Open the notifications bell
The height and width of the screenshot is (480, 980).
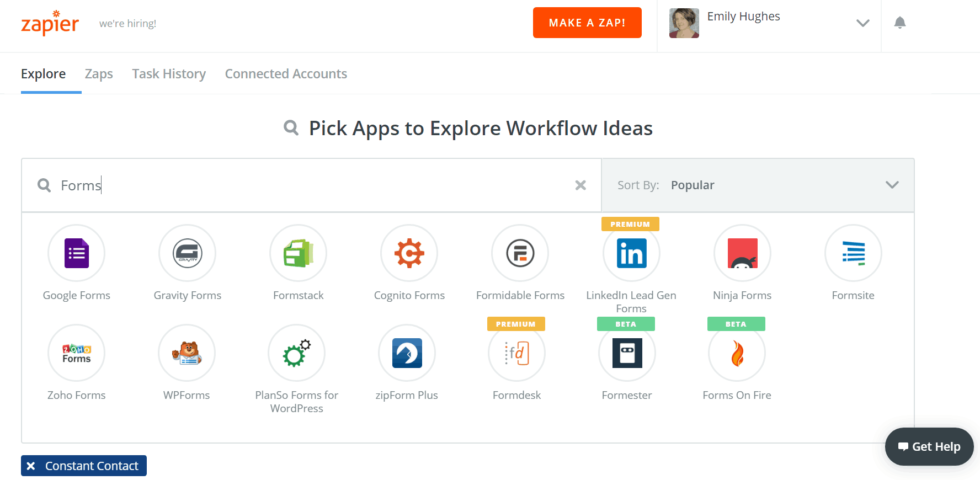(900, 23)
